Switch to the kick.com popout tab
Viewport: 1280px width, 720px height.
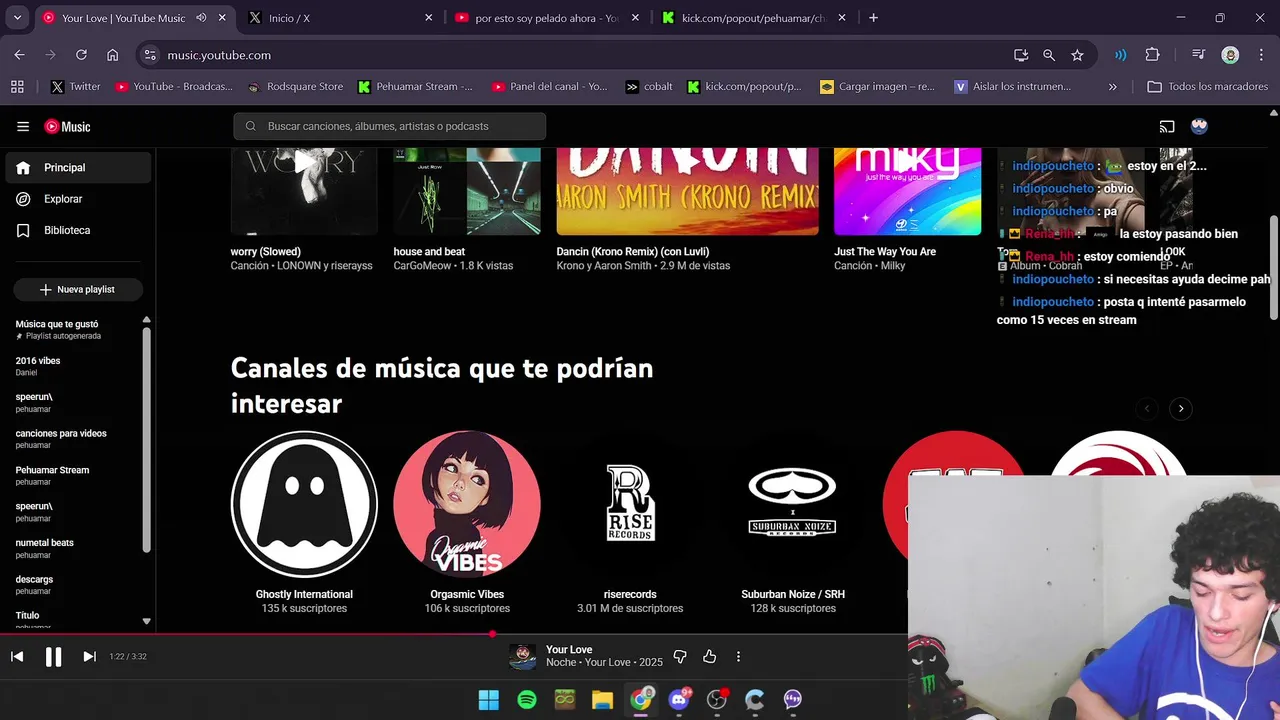click(753, 18)
